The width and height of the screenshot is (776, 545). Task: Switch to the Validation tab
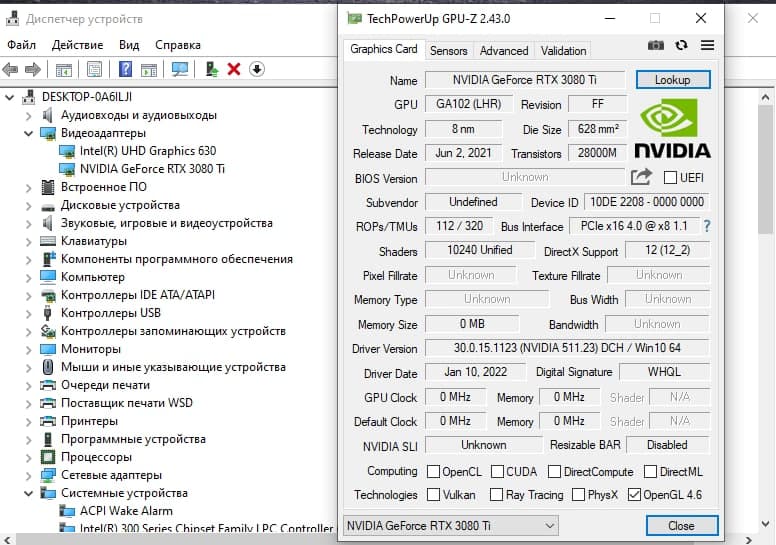pyautogui.click(x=563, y=50)
